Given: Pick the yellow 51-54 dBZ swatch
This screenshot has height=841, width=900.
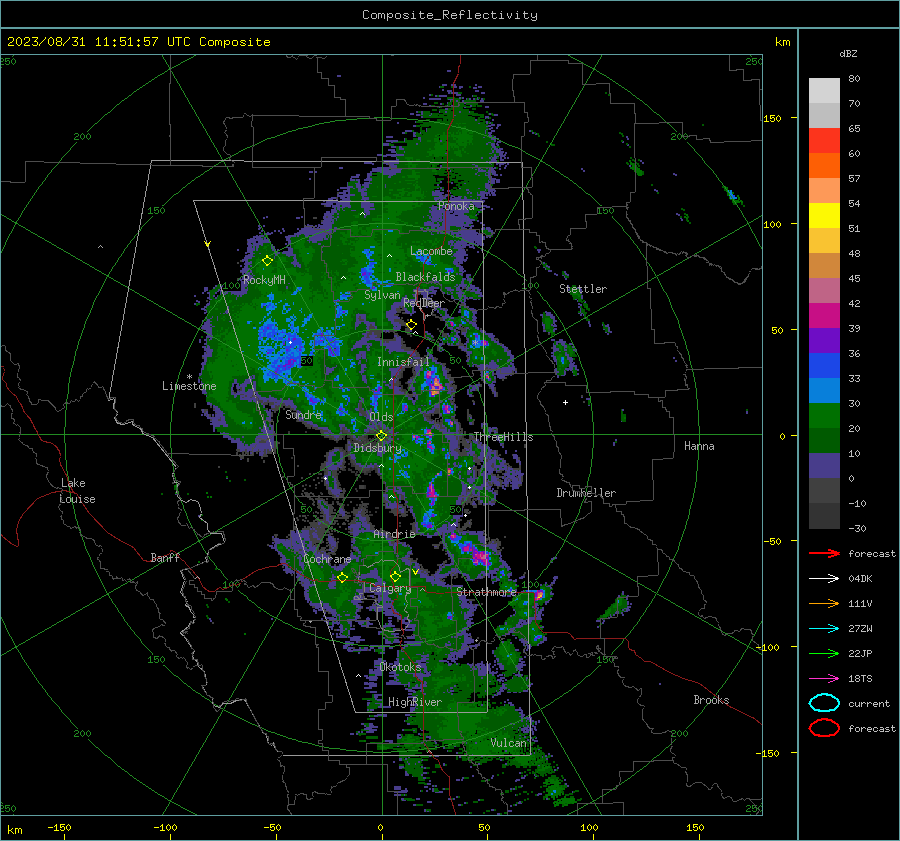Looking at the screenshot, I should tap(824, 215).
